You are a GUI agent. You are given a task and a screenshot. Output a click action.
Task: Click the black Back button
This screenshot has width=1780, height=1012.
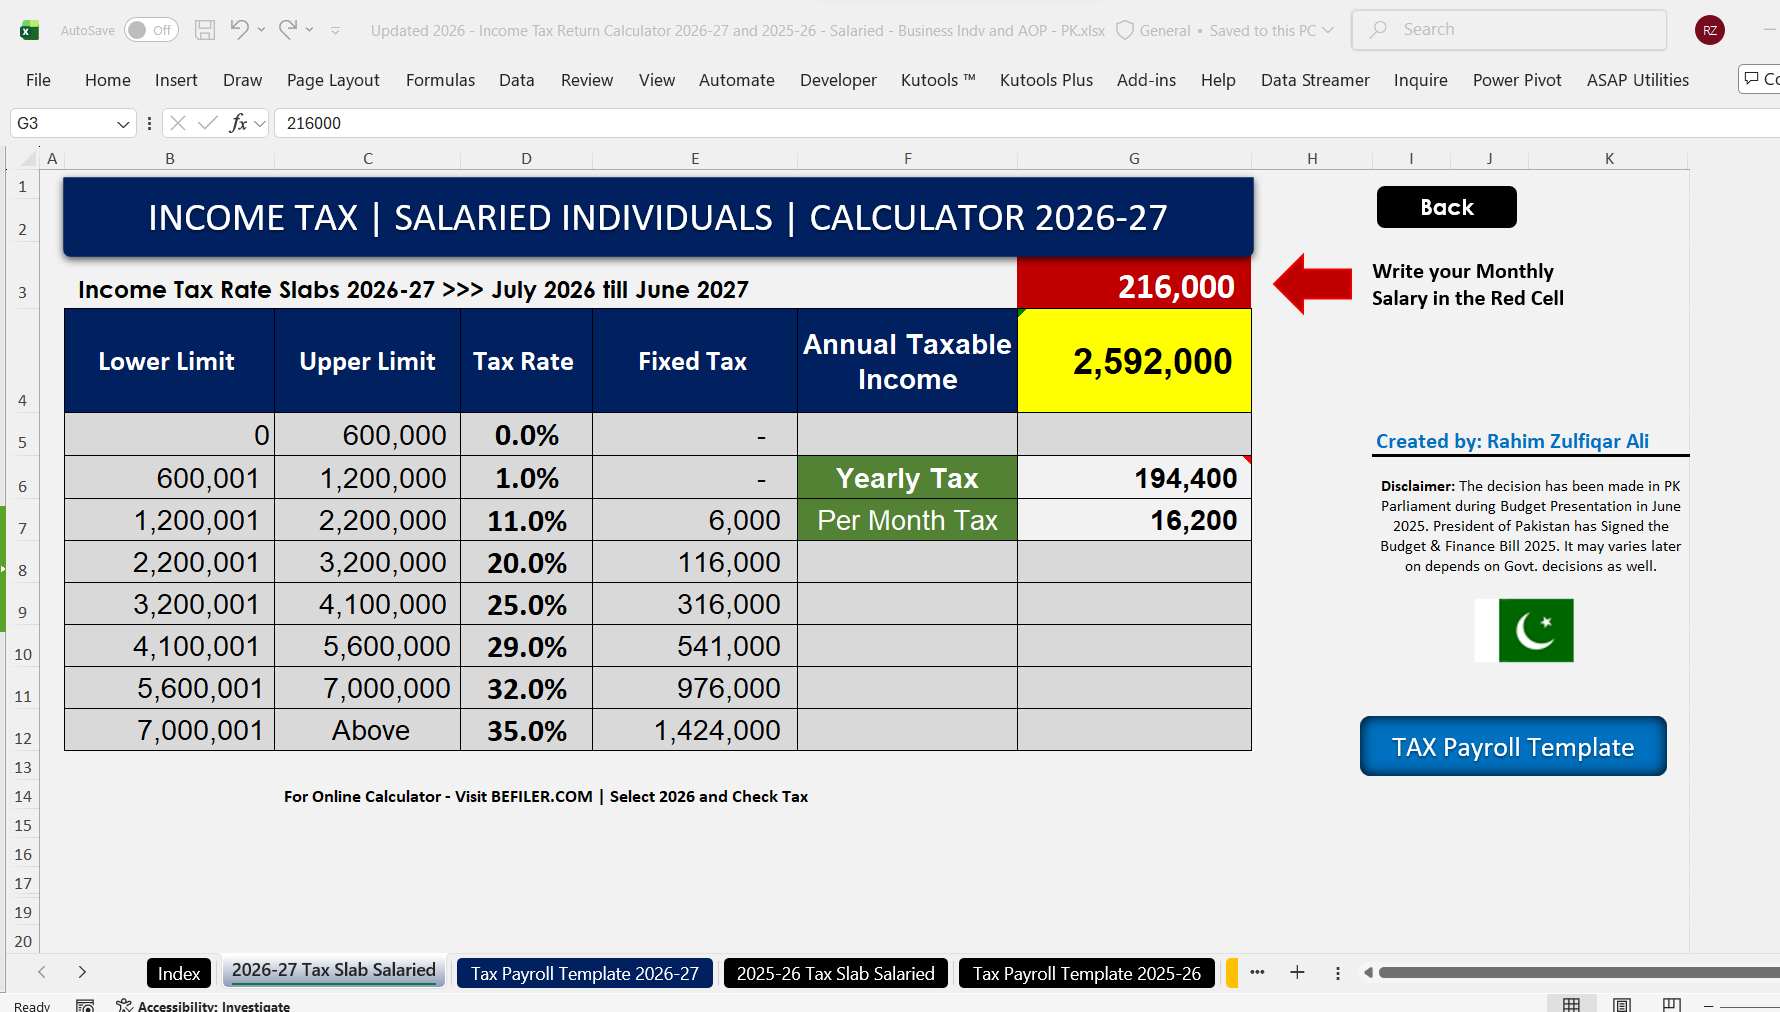pyautogui.click(x=1446, y=207)
